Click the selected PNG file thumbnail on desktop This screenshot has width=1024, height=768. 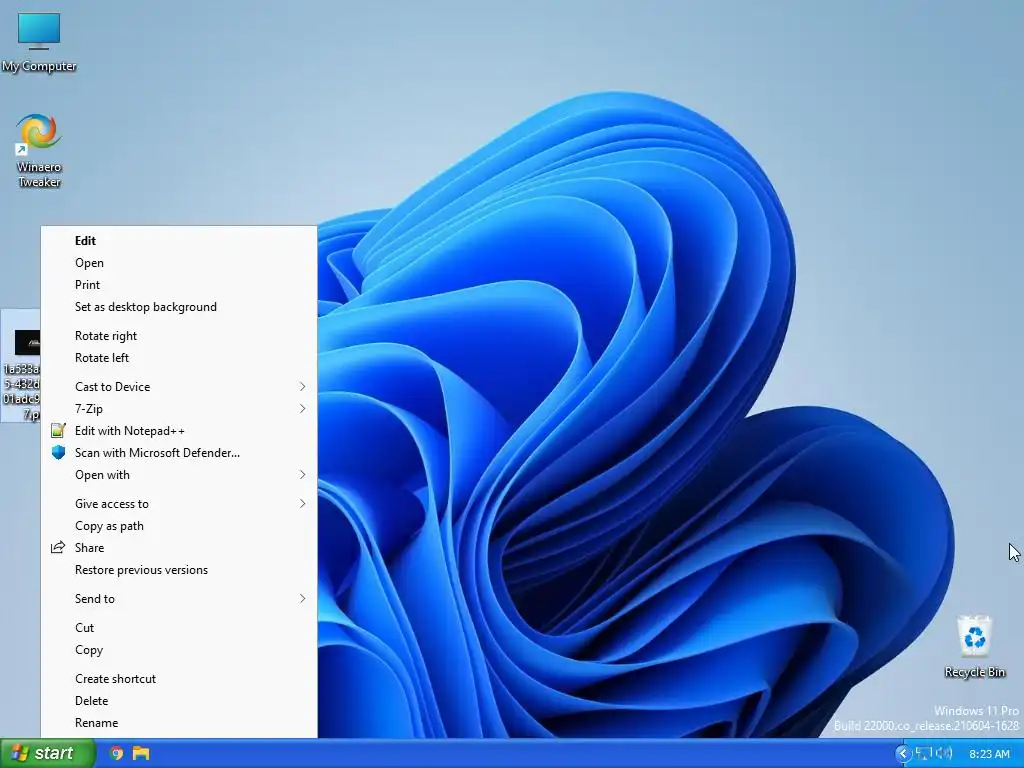pyautogui.click(x=27, y=342)
